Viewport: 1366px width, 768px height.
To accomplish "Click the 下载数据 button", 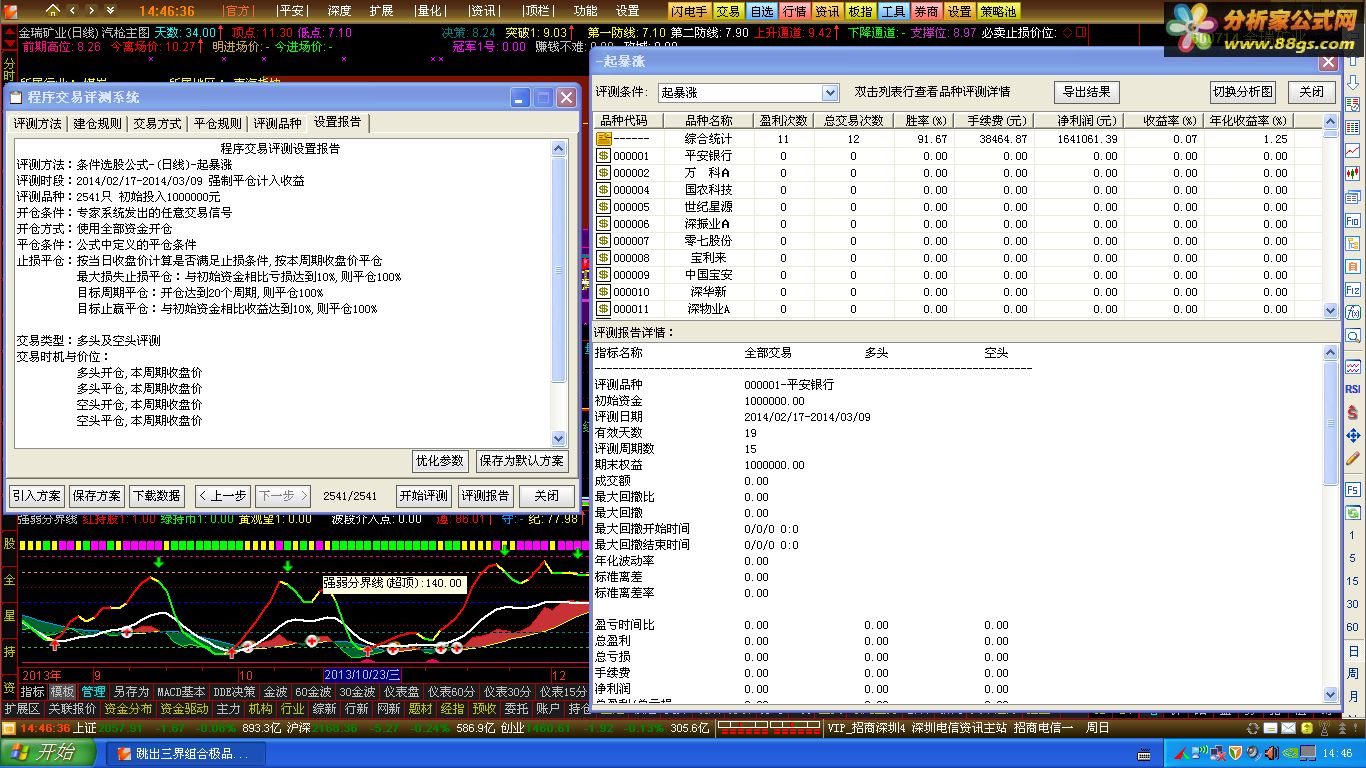I will pos(157,496).
